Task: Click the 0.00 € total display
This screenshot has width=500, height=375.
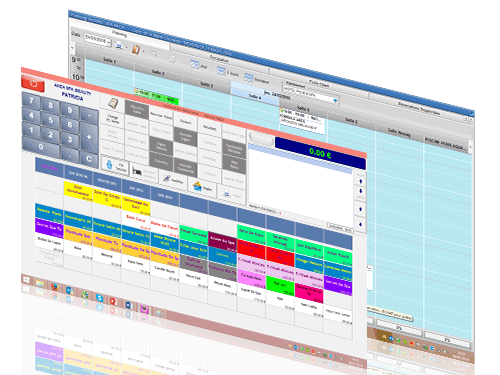Action: pos(320,154)
